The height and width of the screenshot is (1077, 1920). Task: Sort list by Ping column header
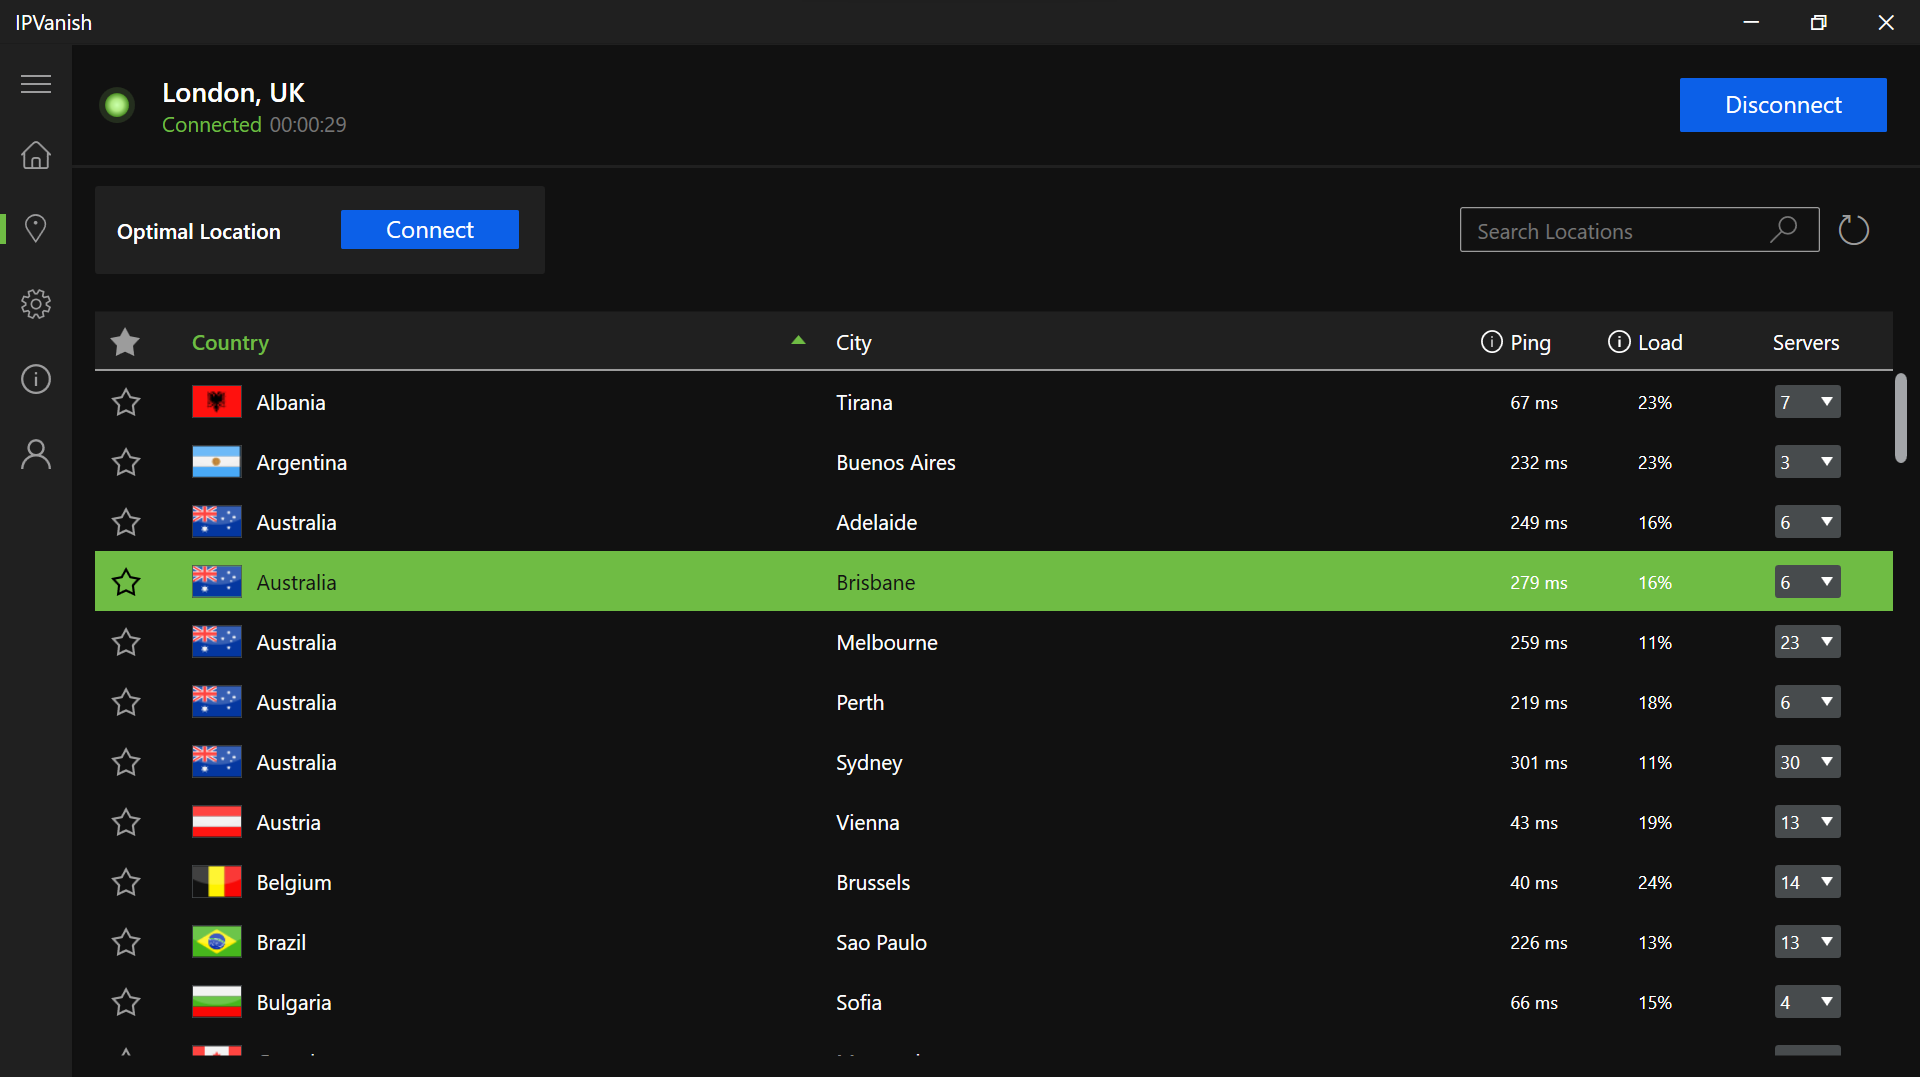(x=1530, y=342)
